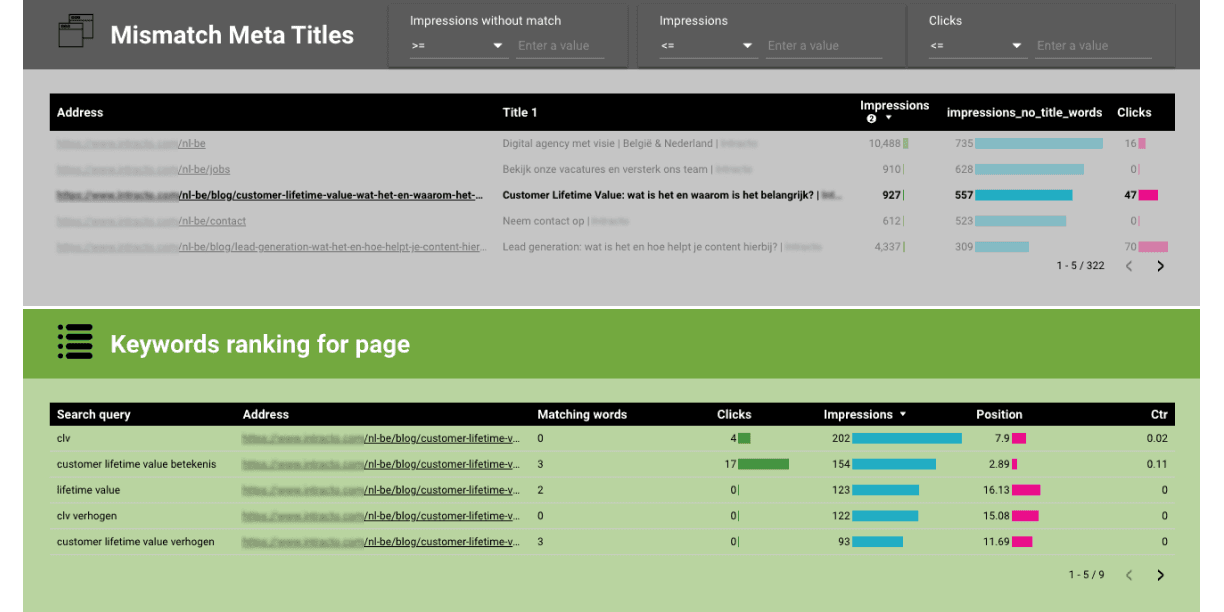
Task: Click the browser windows icon beside Mismatch Meta Titles
Action: click(75, 32)
